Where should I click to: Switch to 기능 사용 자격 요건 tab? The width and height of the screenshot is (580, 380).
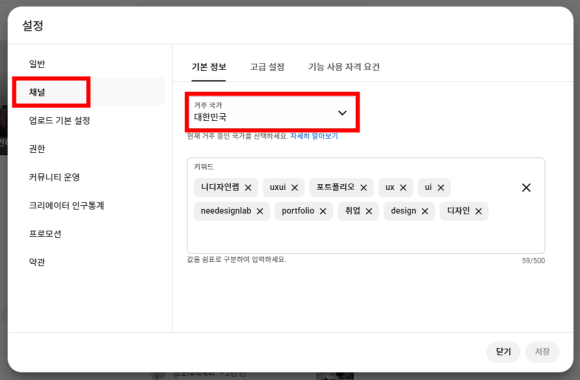(344, 67)
